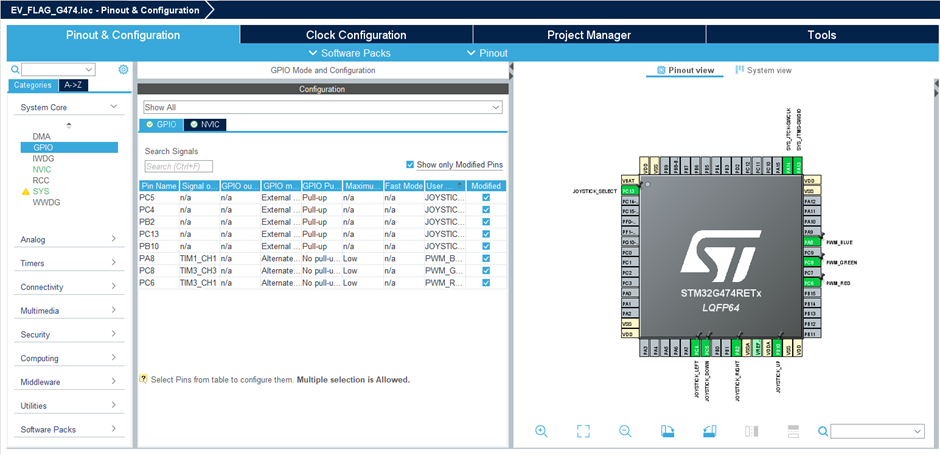
Task: Switch to the Clock Configuration tab
Action: (356, 35)
